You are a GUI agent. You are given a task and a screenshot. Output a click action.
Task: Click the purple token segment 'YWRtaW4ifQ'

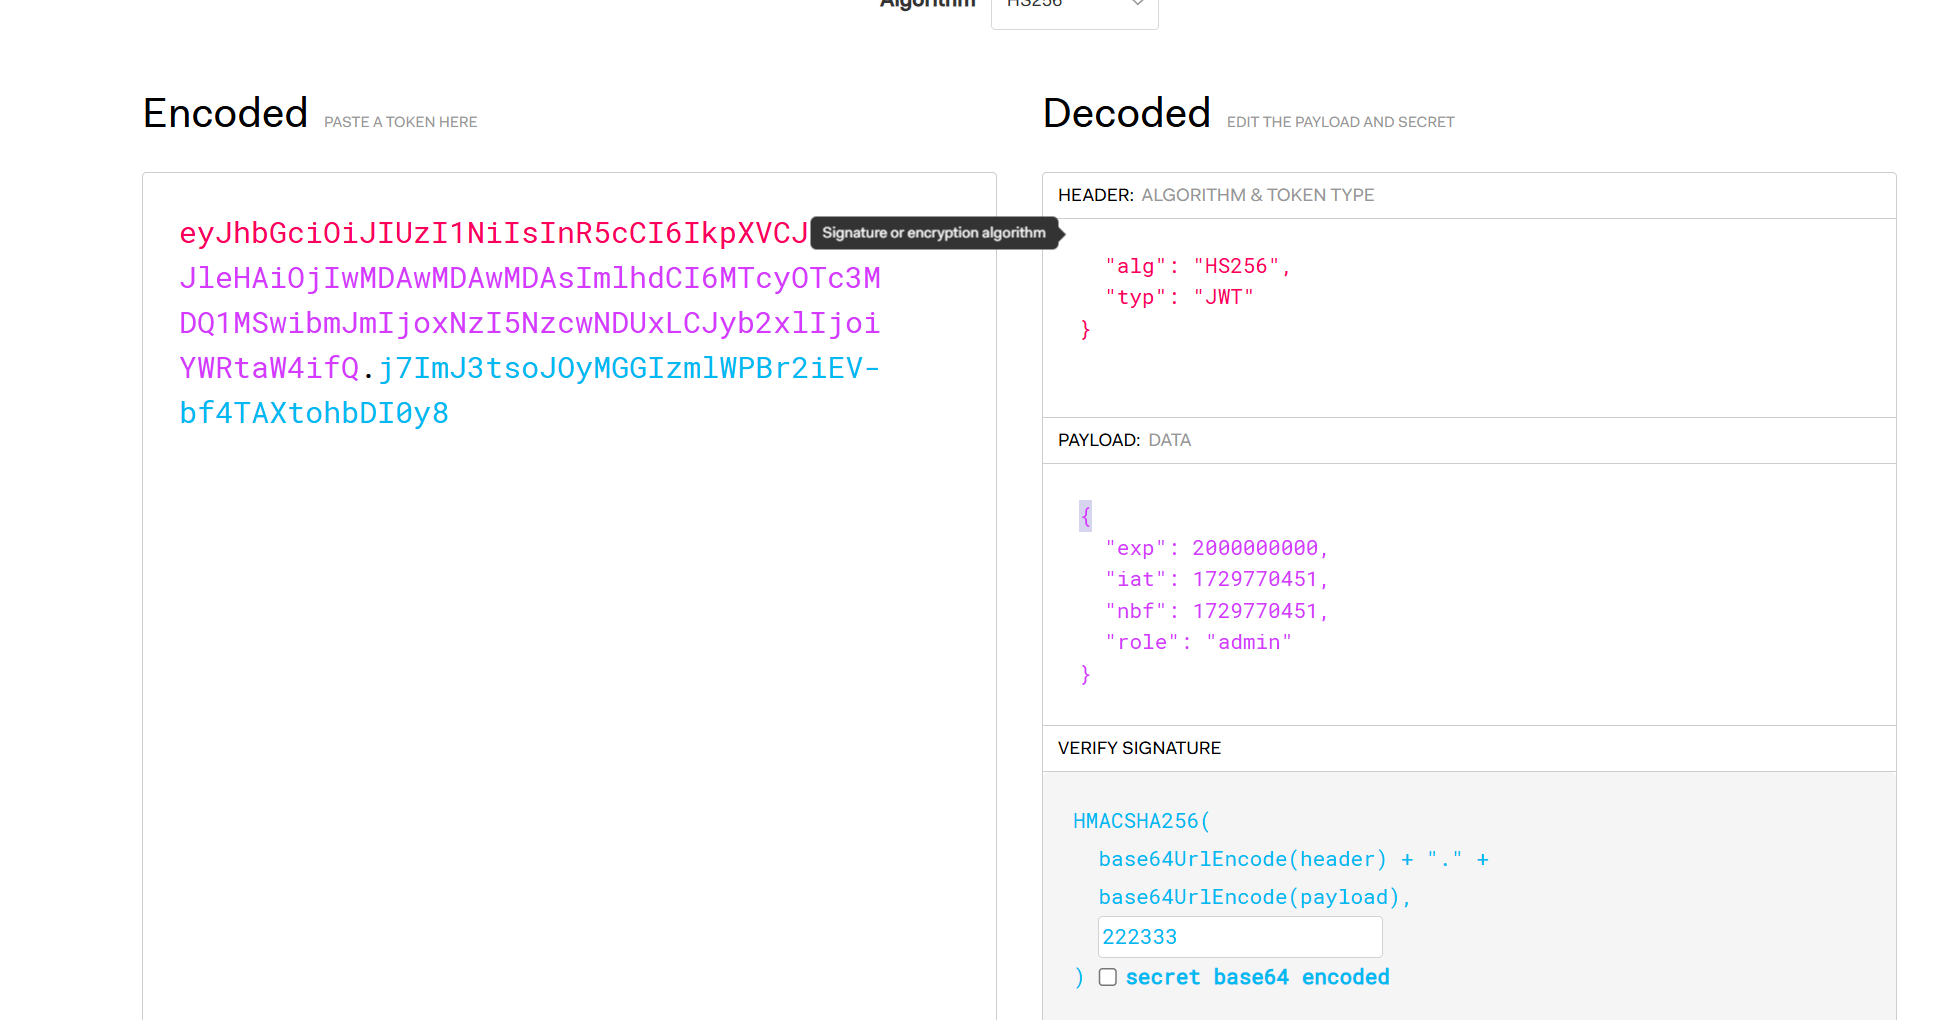coord(269,368)
